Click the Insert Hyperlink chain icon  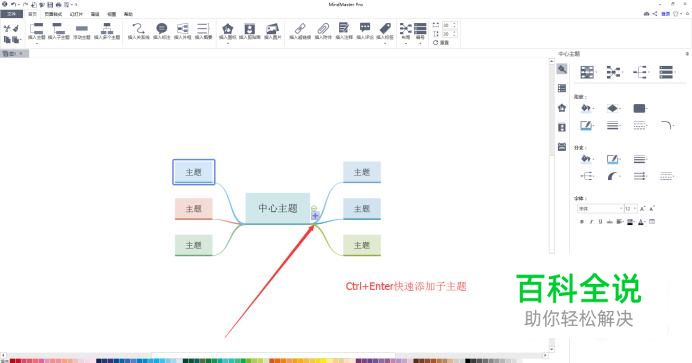300,29
